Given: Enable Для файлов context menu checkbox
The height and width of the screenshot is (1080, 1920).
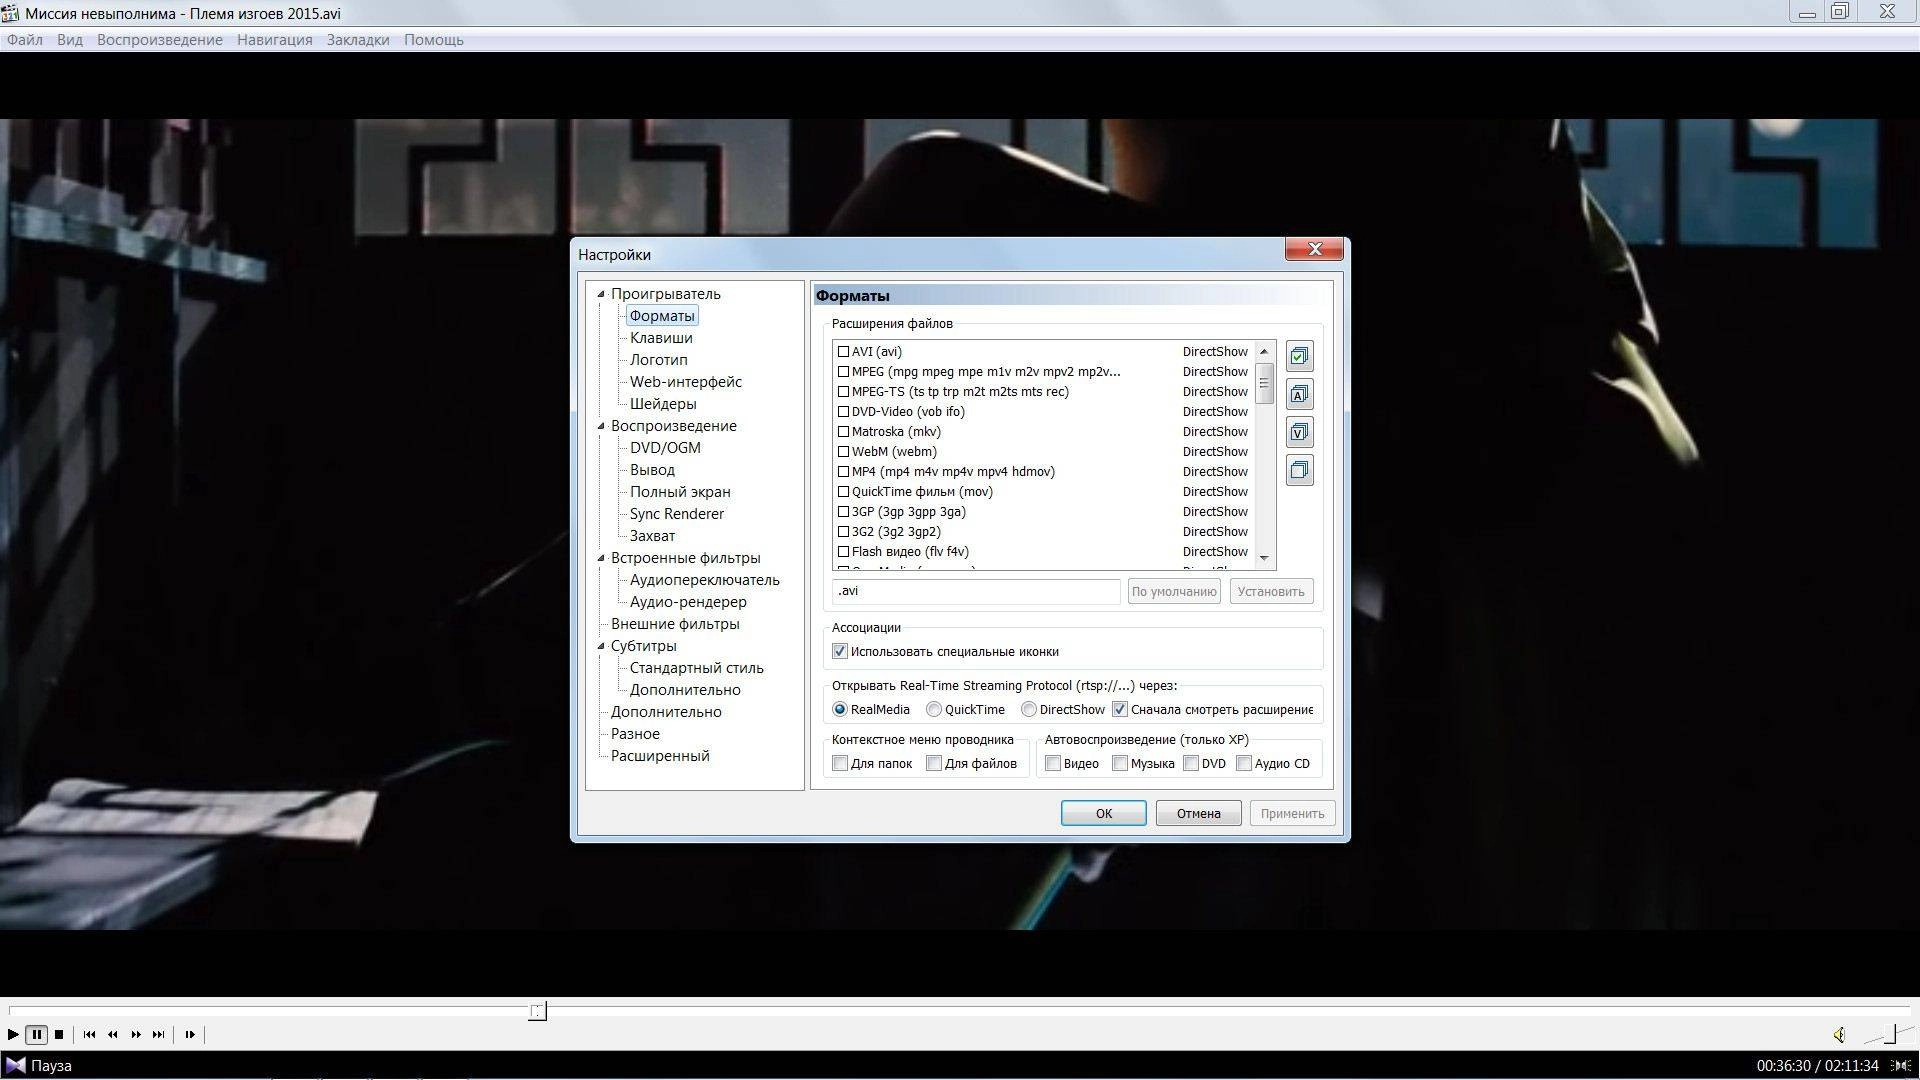Looking at the screenshot, I should point(934,764).
